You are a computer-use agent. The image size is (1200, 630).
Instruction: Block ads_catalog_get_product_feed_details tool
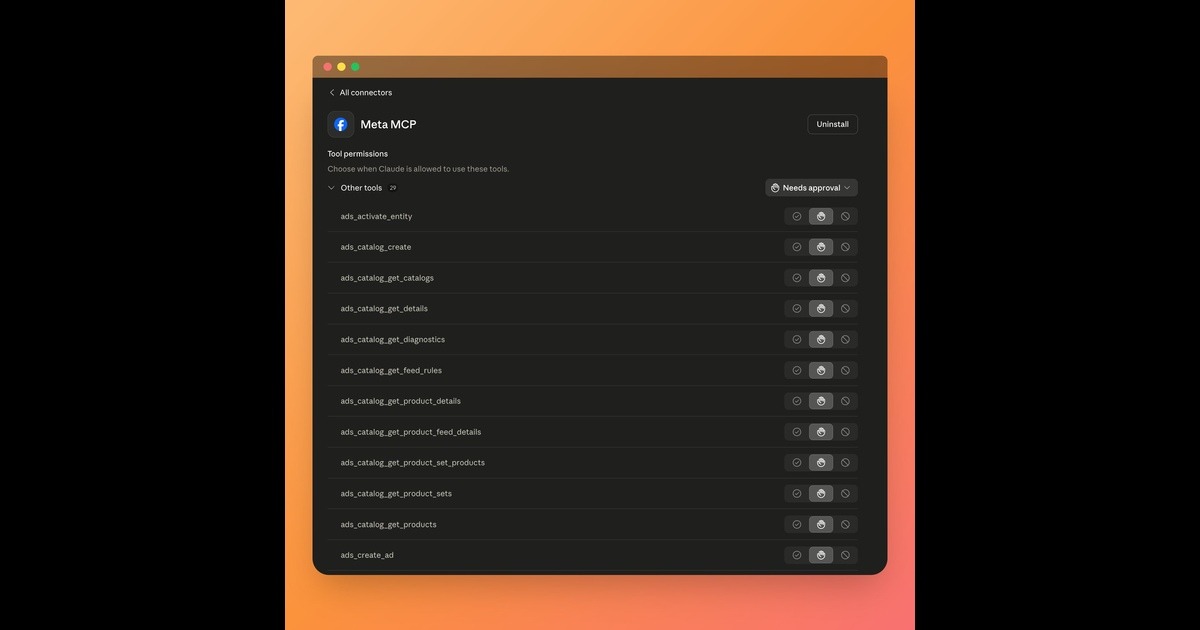pos(845,432)
